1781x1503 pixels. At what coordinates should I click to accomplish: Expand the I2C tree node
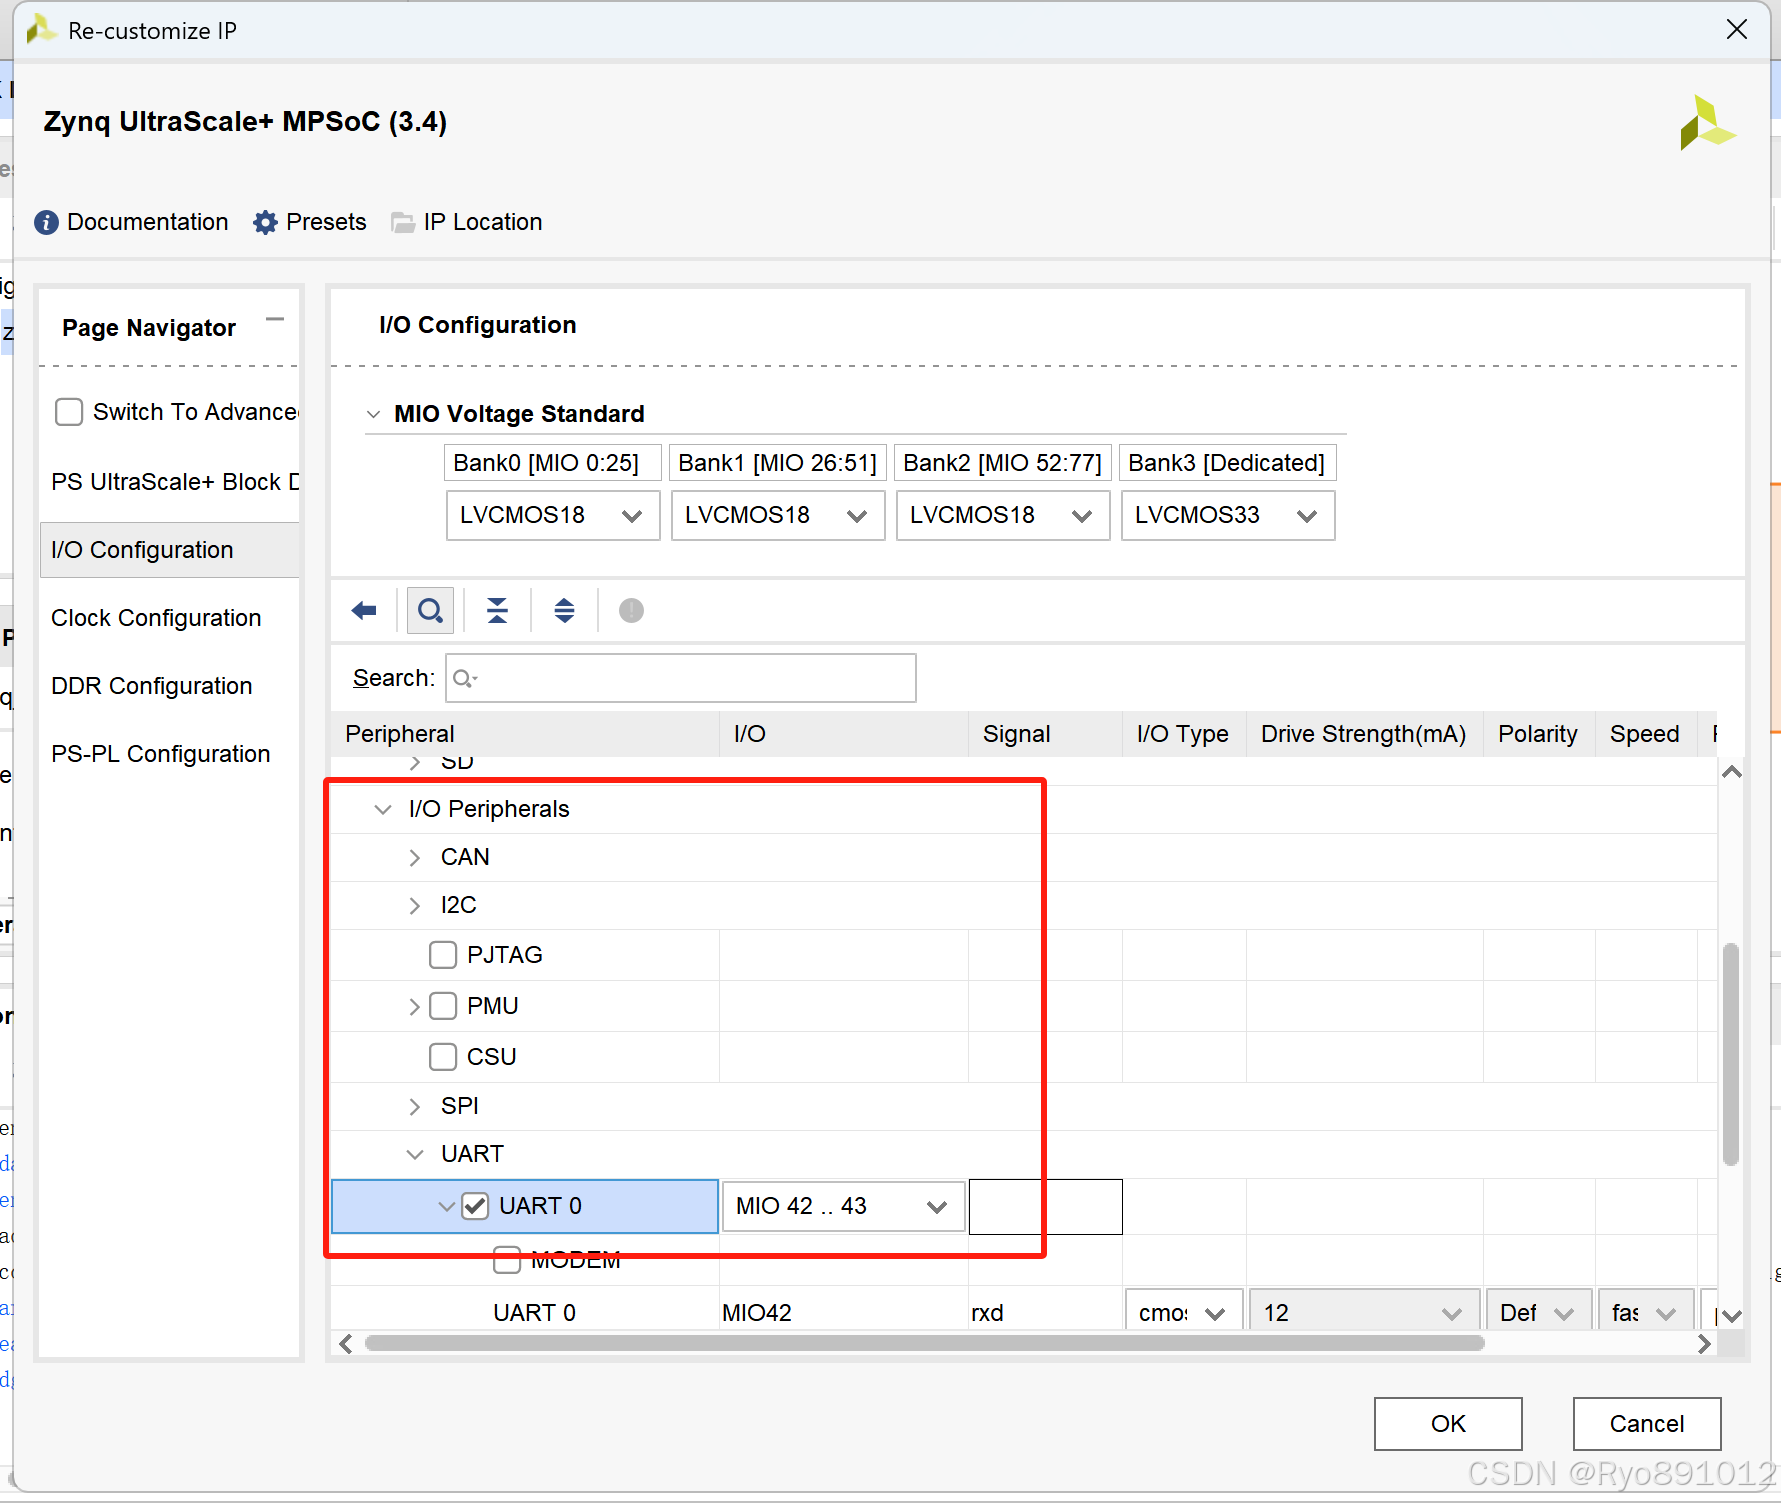414,906
